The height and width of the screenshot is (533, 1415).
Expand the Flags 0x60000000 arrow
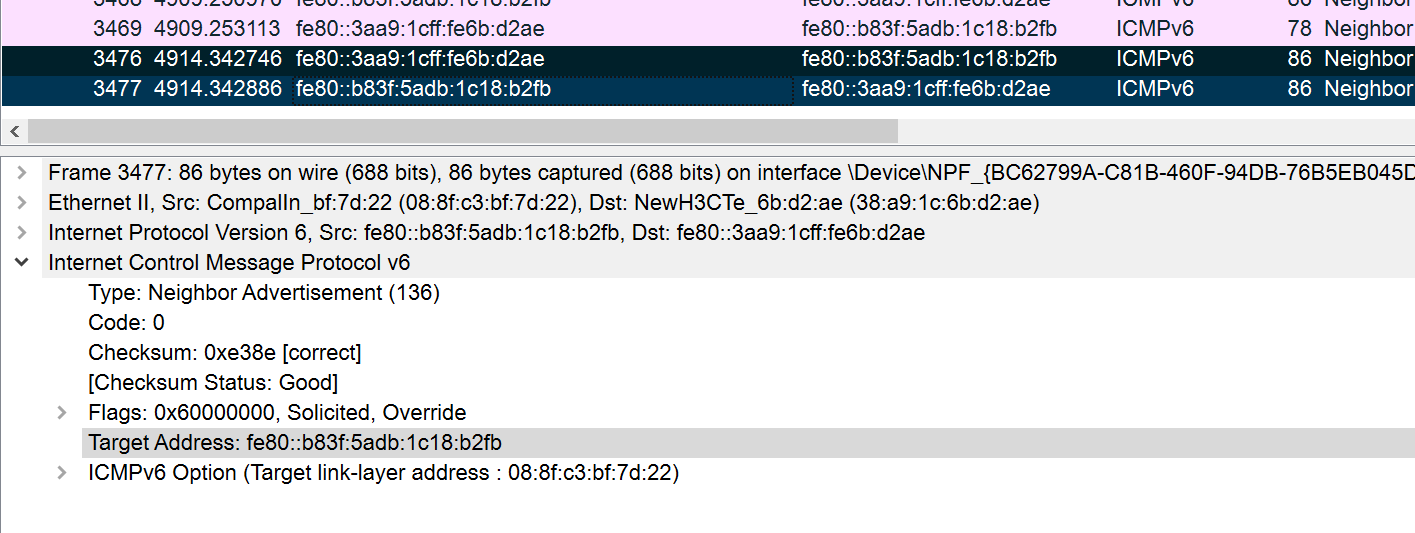click(62, 413)
